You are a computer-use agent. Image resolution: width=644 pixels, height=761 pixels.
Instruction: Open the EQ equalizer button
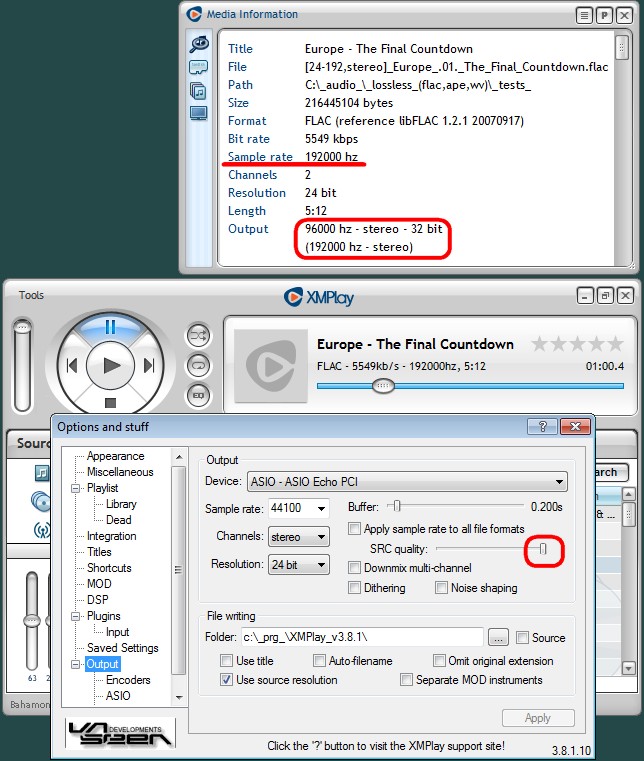coord(198,395)
